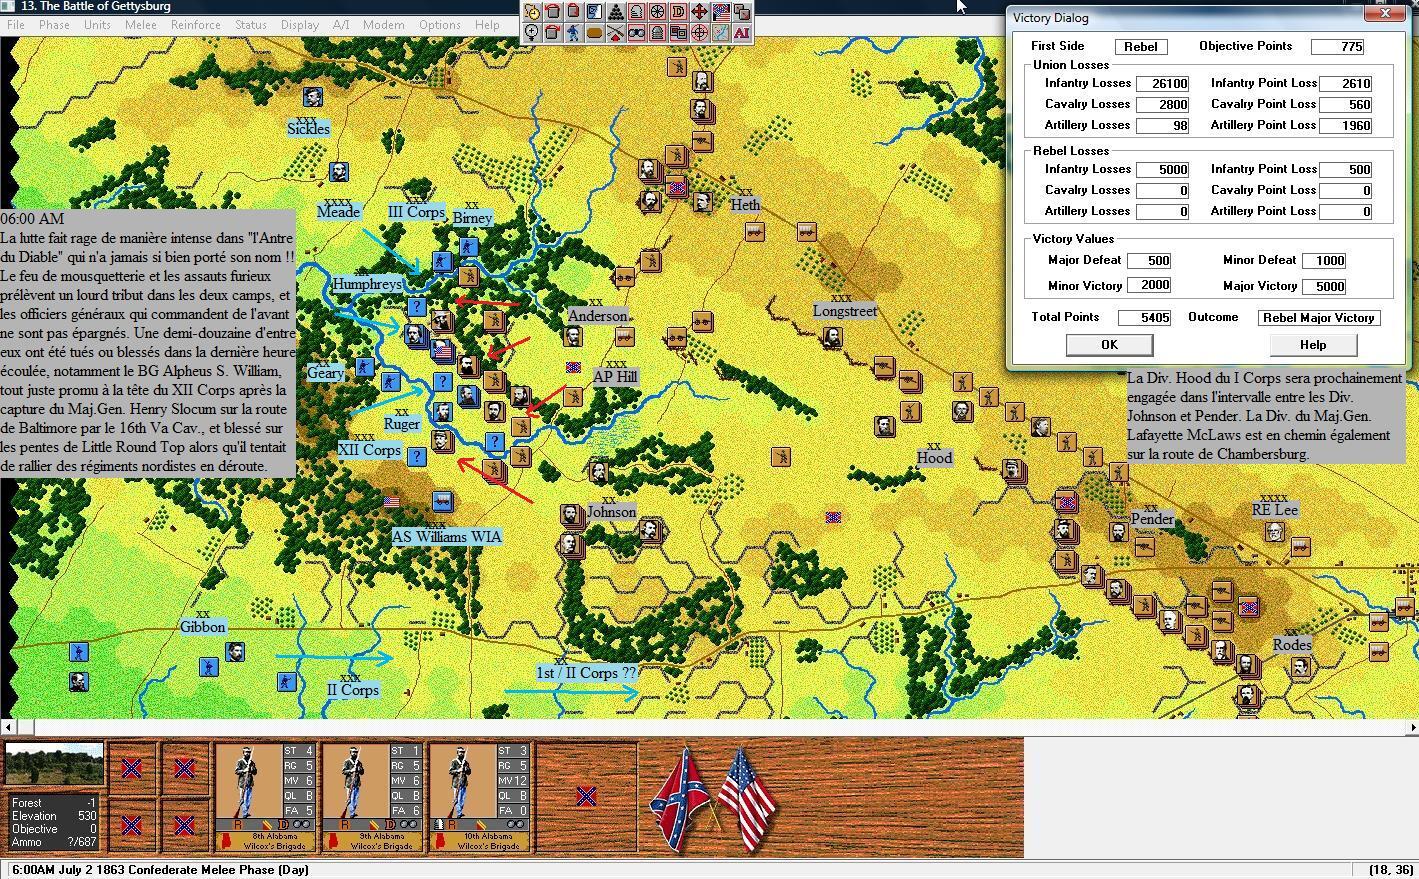Click the blue soldier toolbar icon

tap(573, 33)
